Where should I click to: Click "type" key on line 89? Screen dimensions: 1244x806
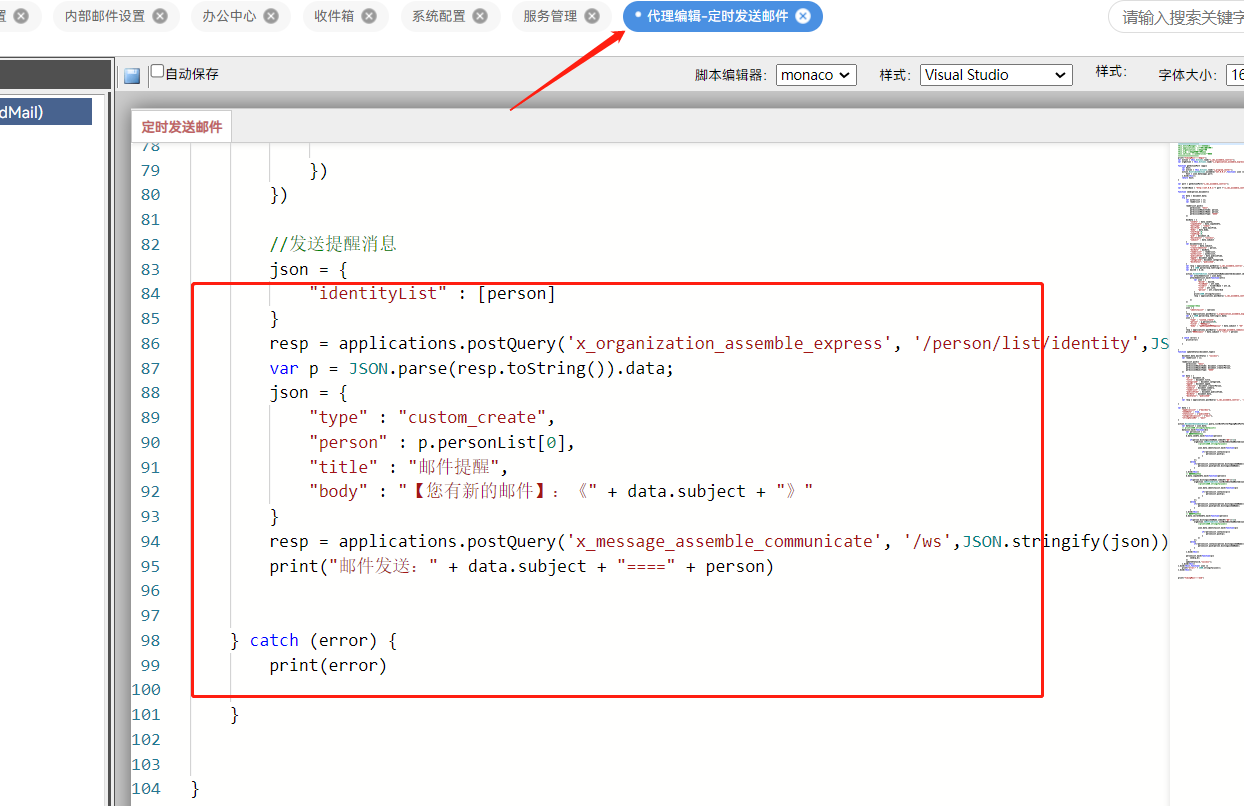339,417
